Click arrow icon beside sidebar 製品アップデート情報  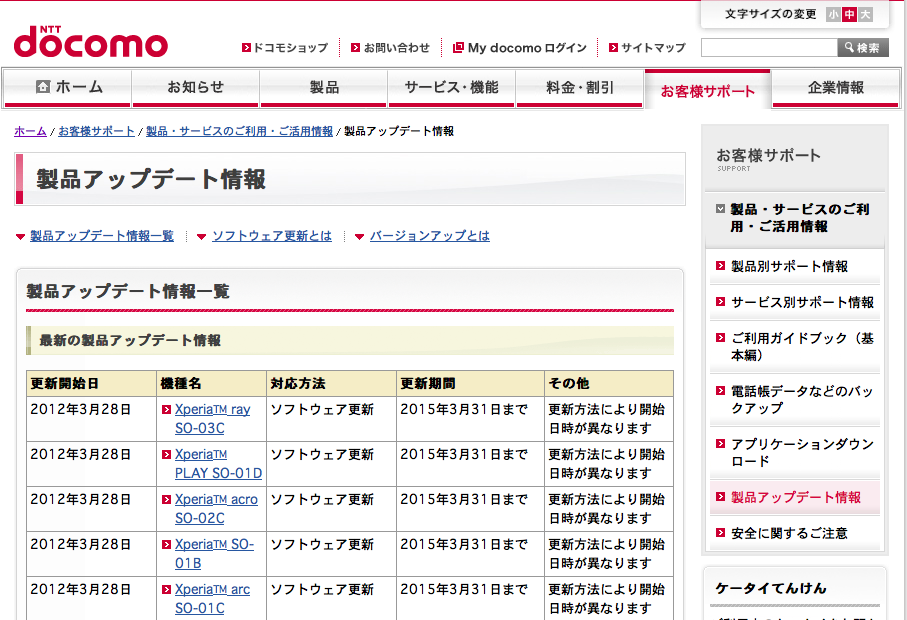tap(720, 497)
